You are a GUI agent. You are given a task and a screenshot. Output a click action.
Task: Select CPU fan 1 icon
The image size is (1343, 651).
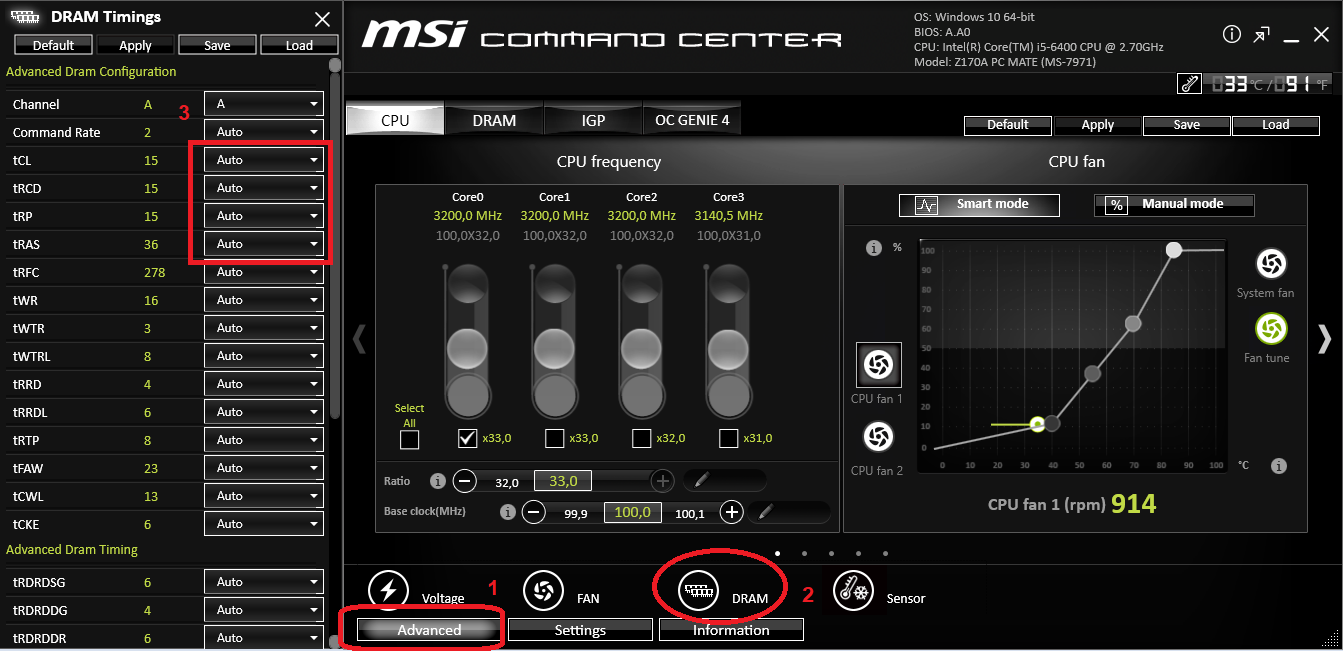pyautogui.click(x=877, y=365)
